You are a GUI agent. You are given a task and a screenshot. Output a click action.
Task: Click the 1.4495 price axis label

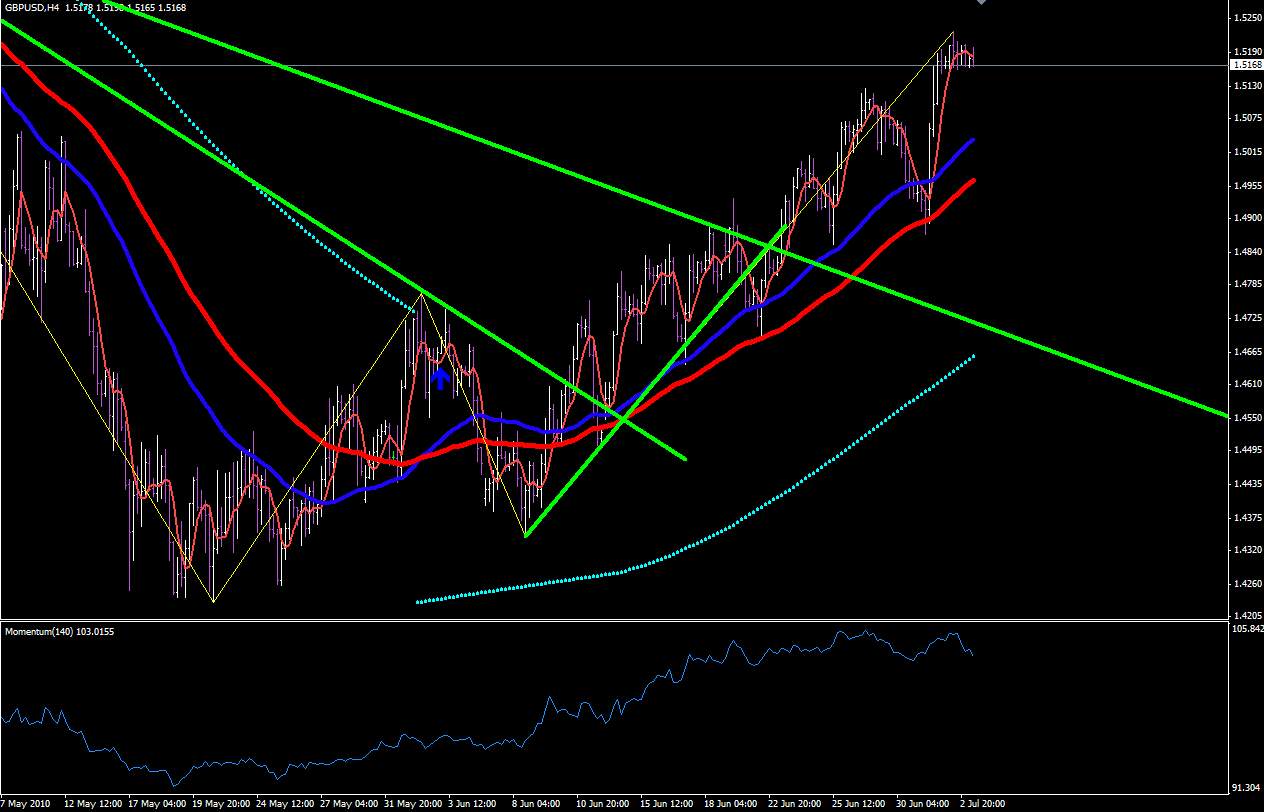pos(1247,451)
